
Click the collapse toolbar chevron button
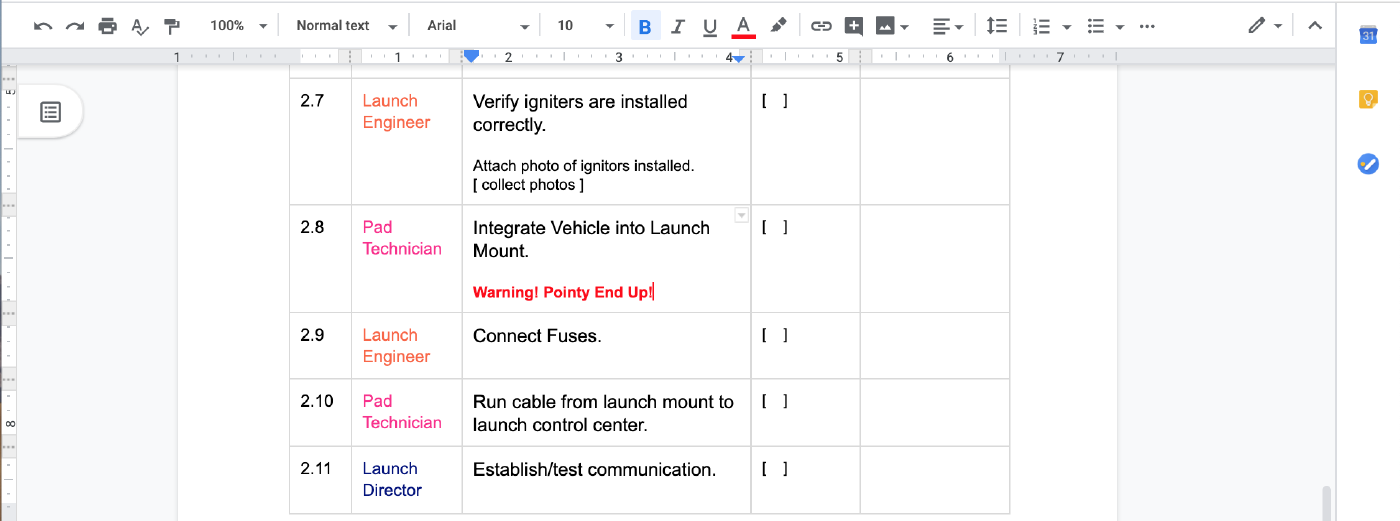1315,26
